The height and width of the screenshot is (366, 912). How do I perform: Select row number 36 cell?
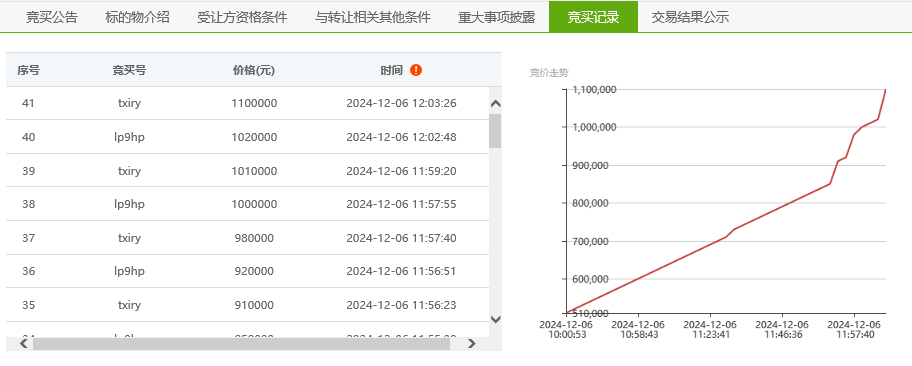tap(28, 271)
